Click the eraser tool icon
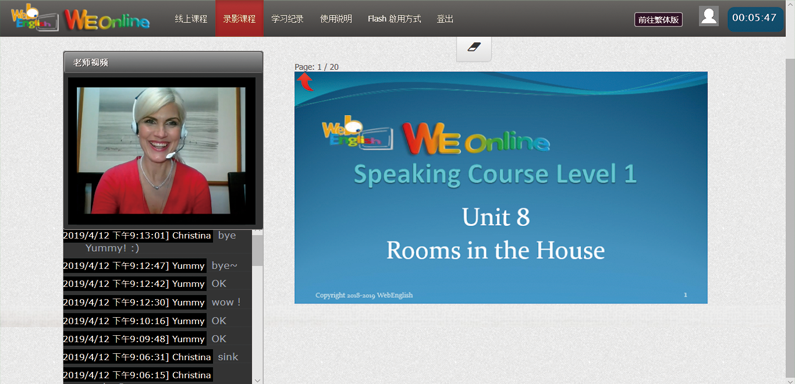Viewport: 795px width, 384px height. click(474, 47)
